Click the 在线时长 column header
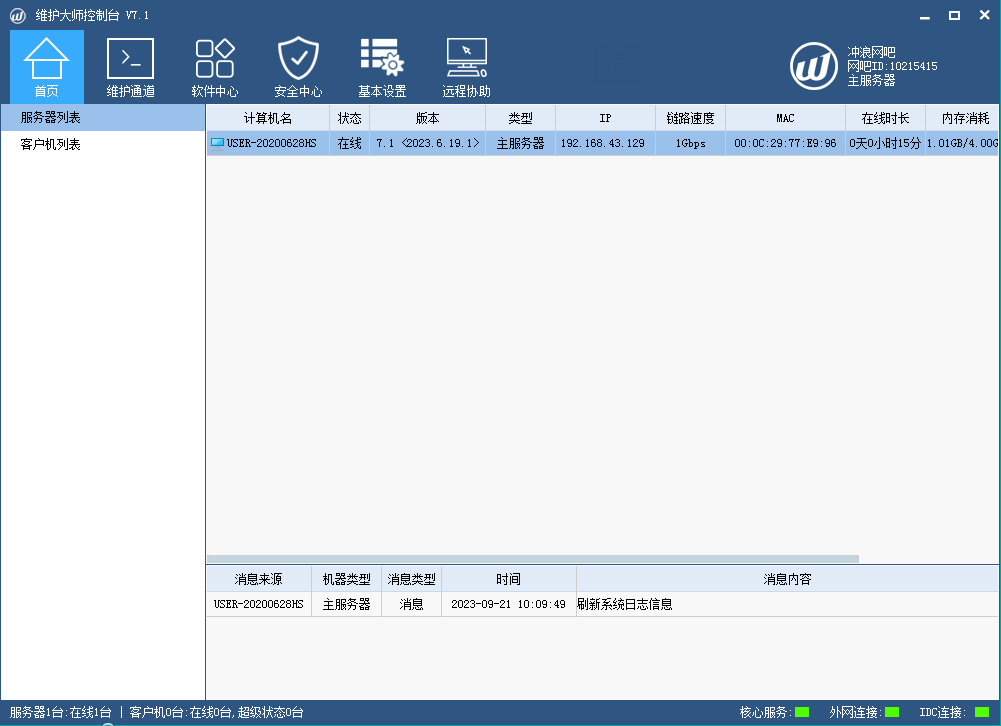1001x726 pixels. (885, 118)
